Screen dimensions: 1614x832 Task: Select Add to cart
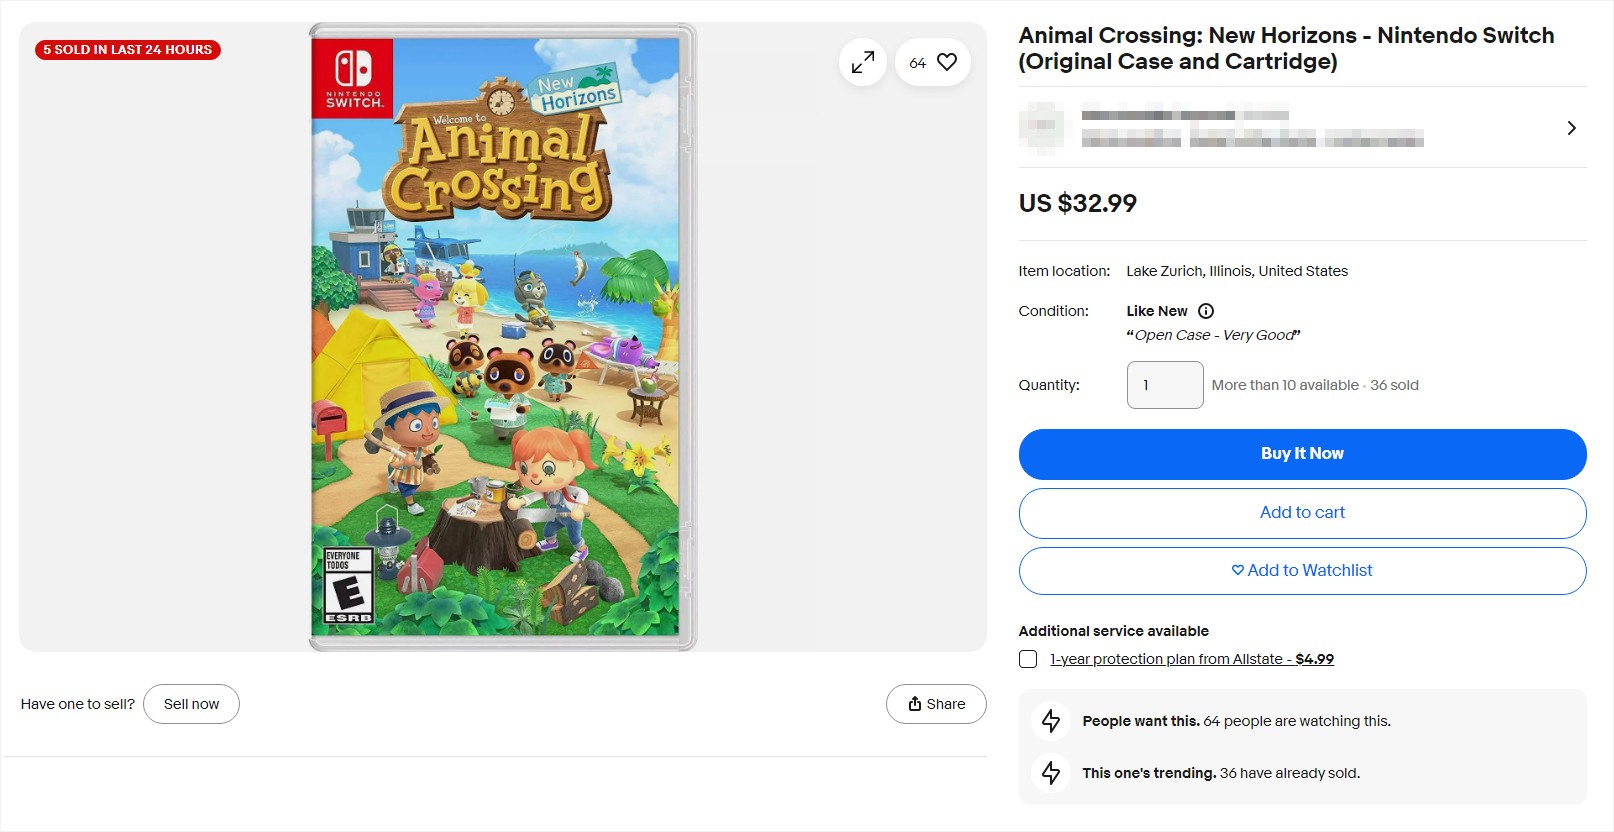1302,513
